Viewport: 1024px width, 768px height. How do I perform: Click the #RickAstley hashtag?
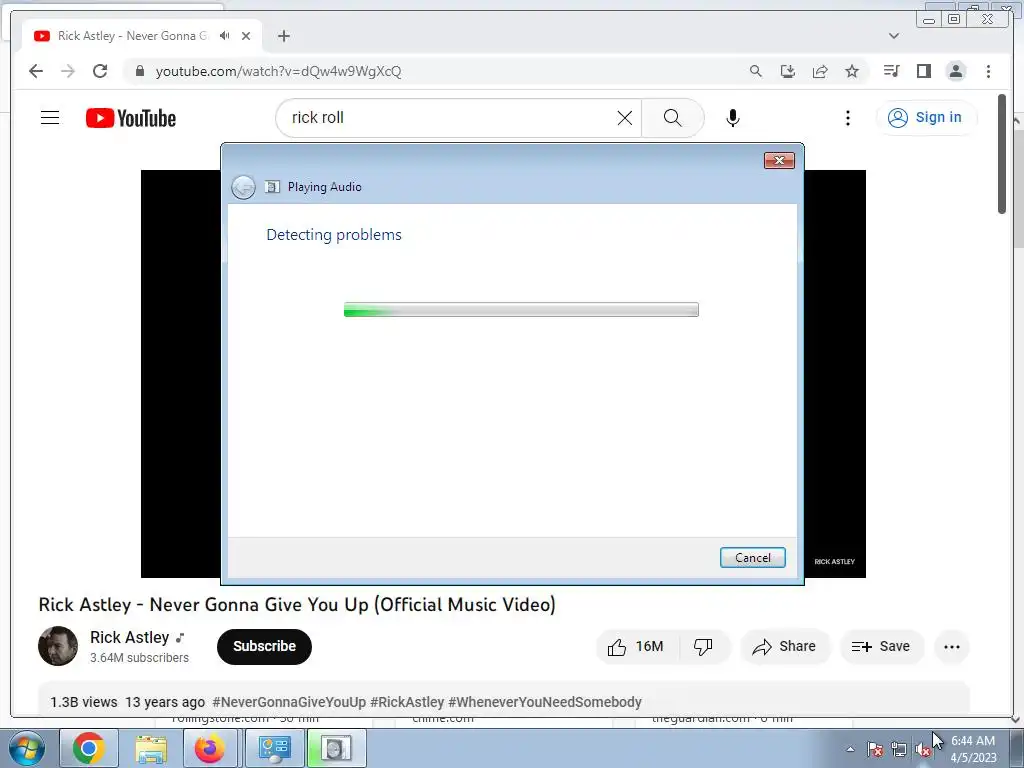[x=407, y=702]
